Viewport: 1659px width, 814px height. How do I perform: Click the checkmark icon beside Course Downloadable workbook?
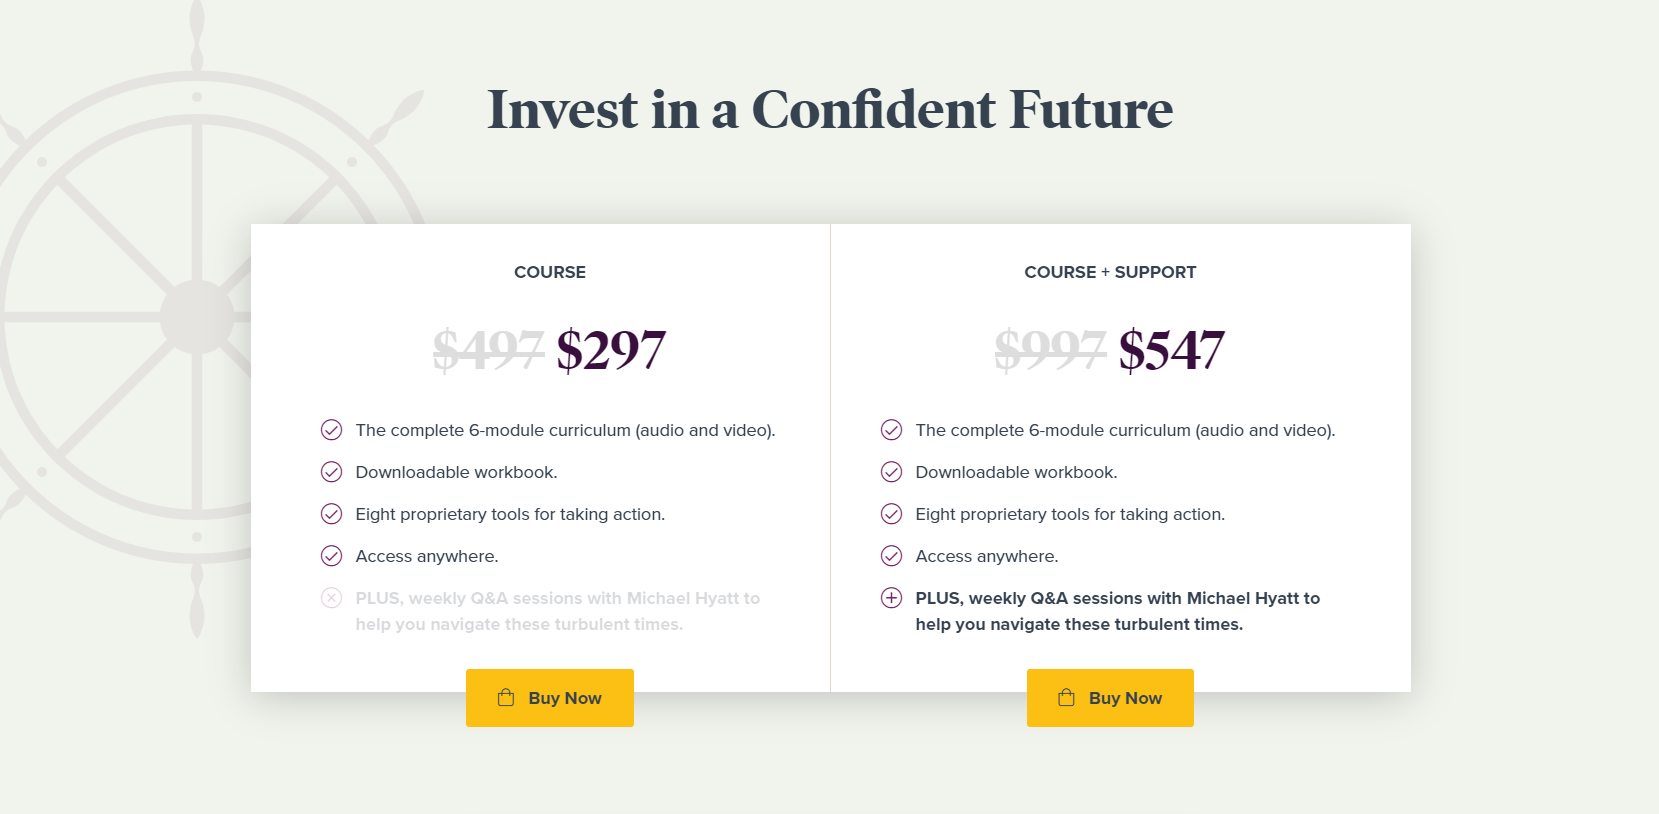coord(331,472)
